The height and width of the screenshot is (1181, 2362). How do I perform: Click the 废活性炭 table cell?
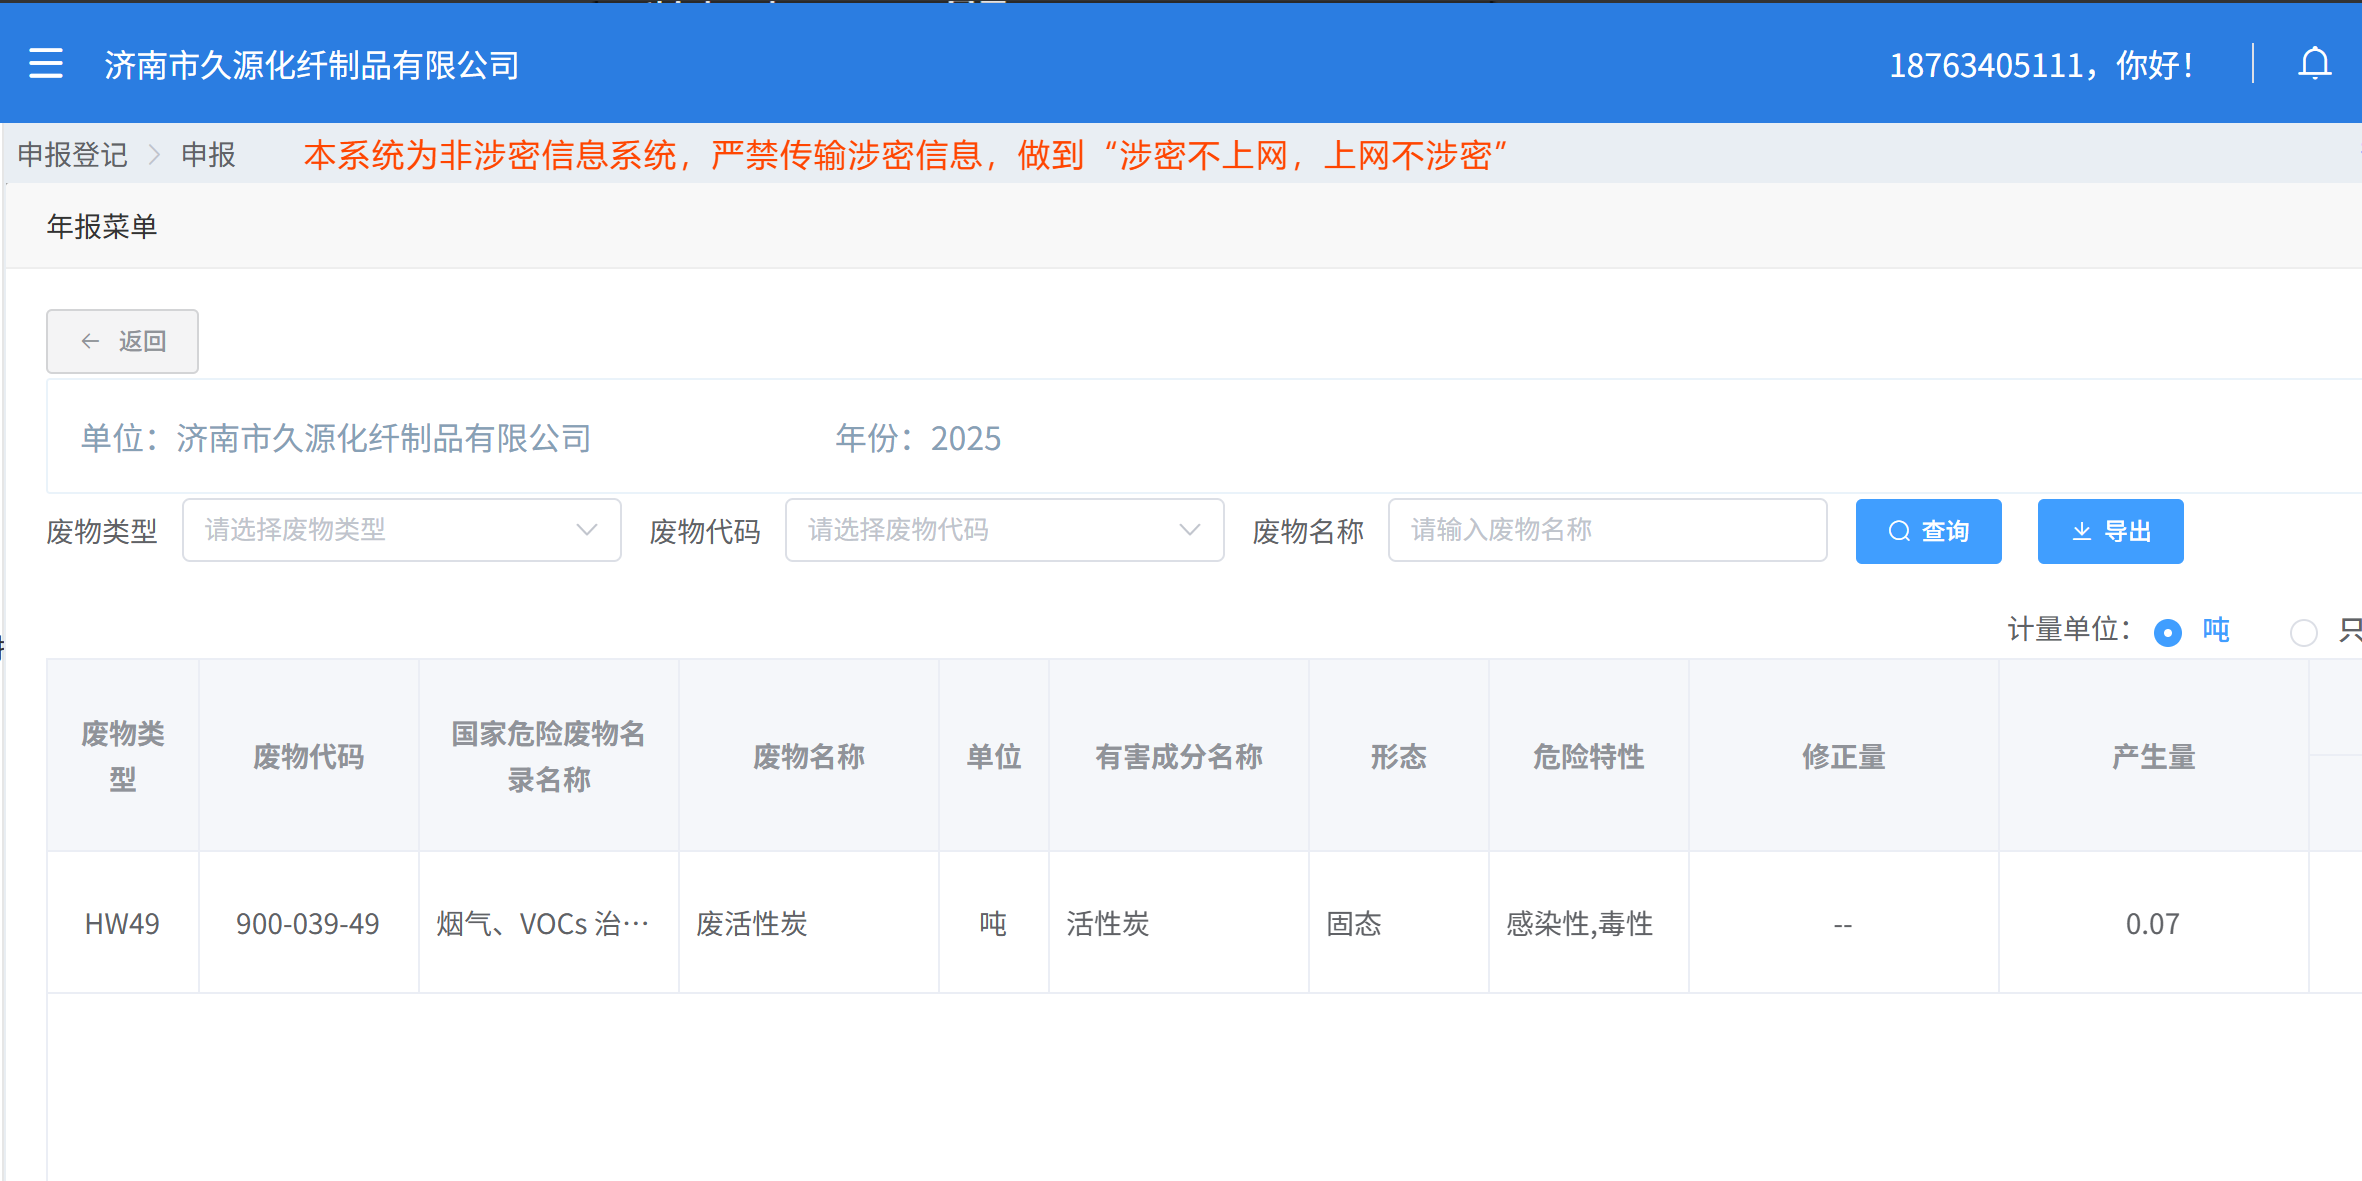[752, 923]
